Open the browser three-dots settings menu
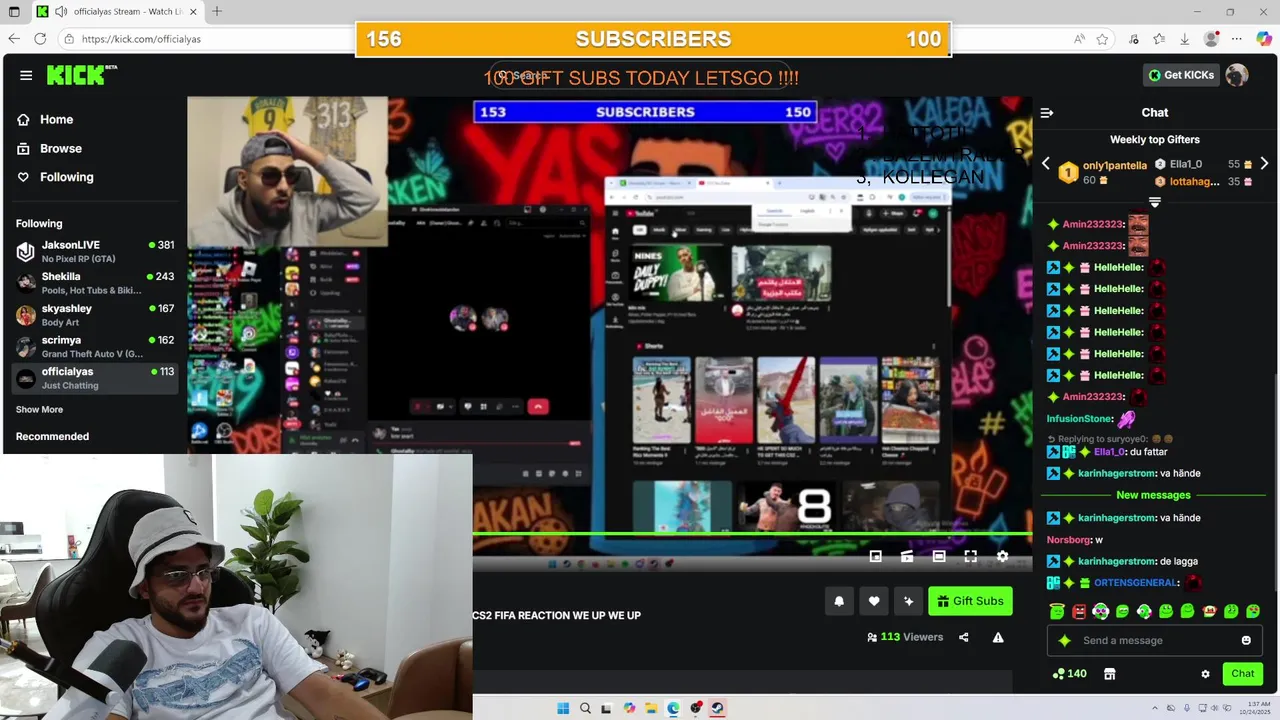The height and width of the screenshot is (720, 1280). tap(1237, 39)
